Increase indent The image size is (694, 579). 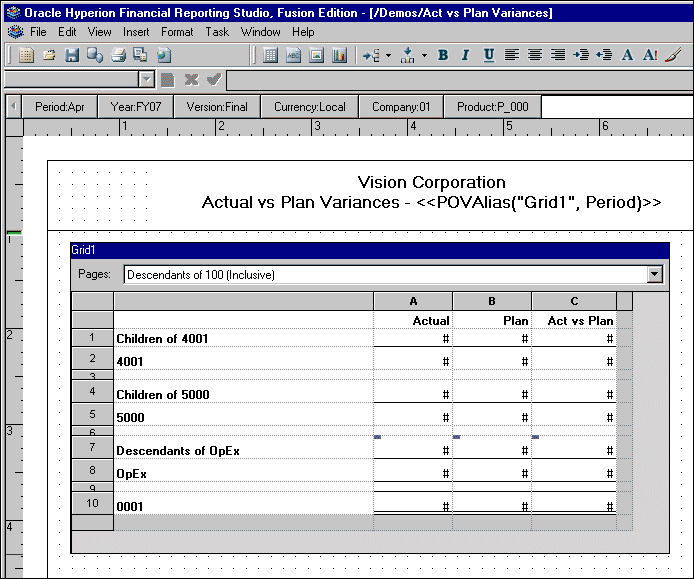(x=581, y=55)
